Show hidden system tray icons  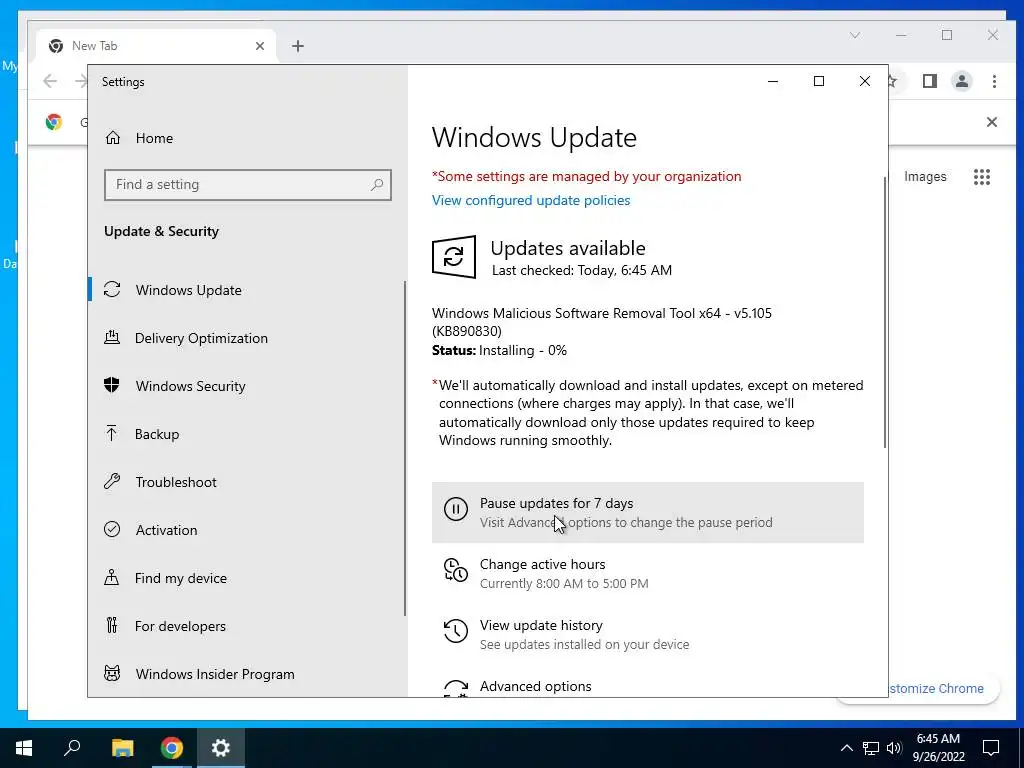846,748
